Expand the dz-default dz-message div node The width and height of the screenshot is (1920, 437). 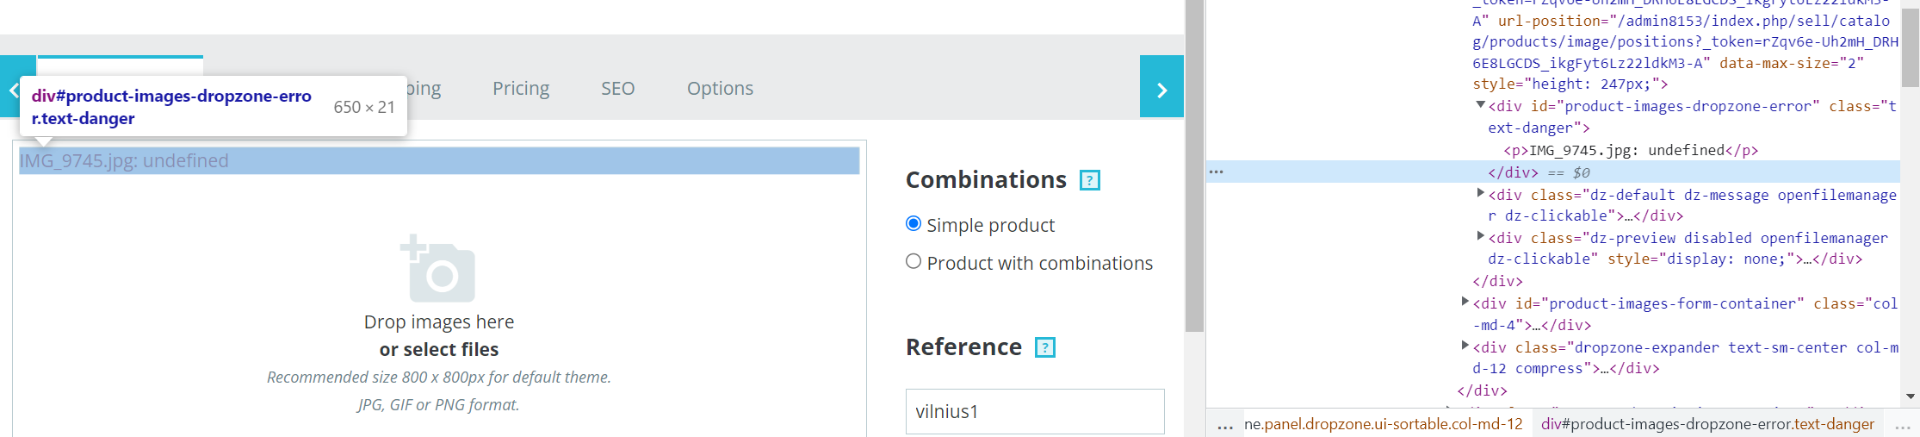[1480, 193]
